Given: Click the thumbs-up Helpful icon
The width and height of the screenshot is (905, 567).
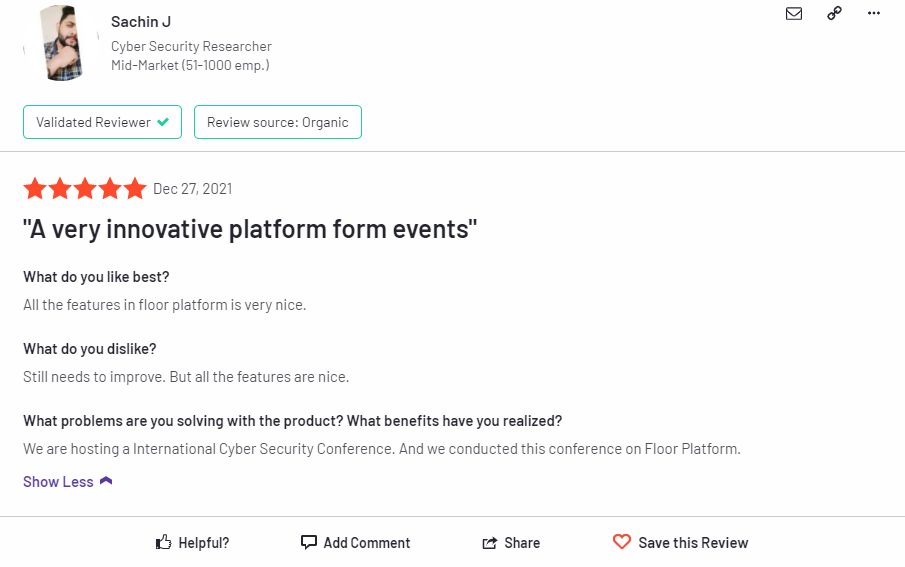Looking at the screenshot, I should coord(163,542).
